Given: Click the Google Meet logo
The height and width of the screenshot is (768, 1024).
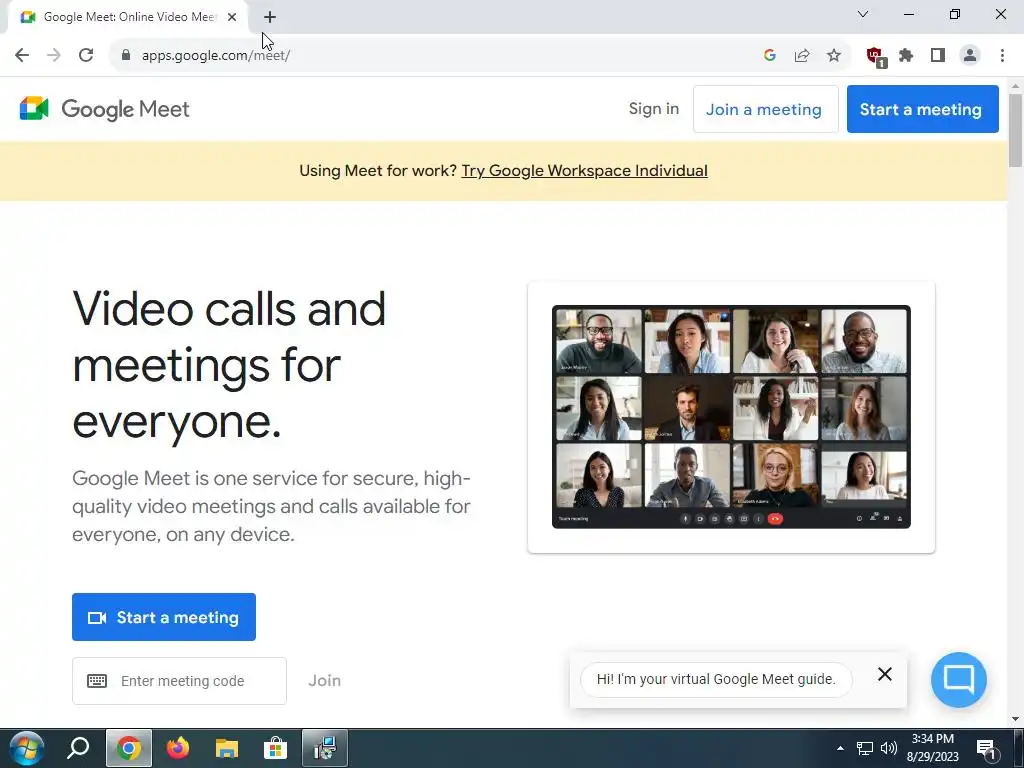Looking at the screenshot, I should coord(104,109).
